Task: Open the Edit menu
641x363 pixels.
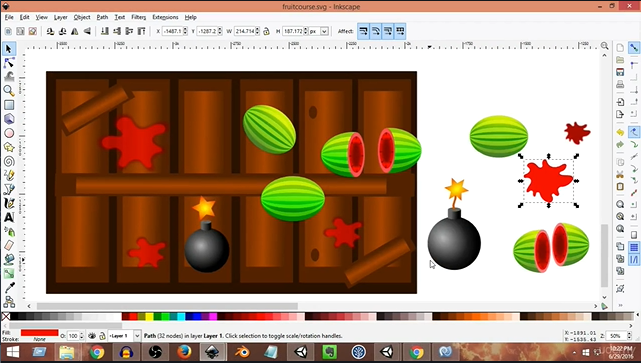Action: point(25,17)
